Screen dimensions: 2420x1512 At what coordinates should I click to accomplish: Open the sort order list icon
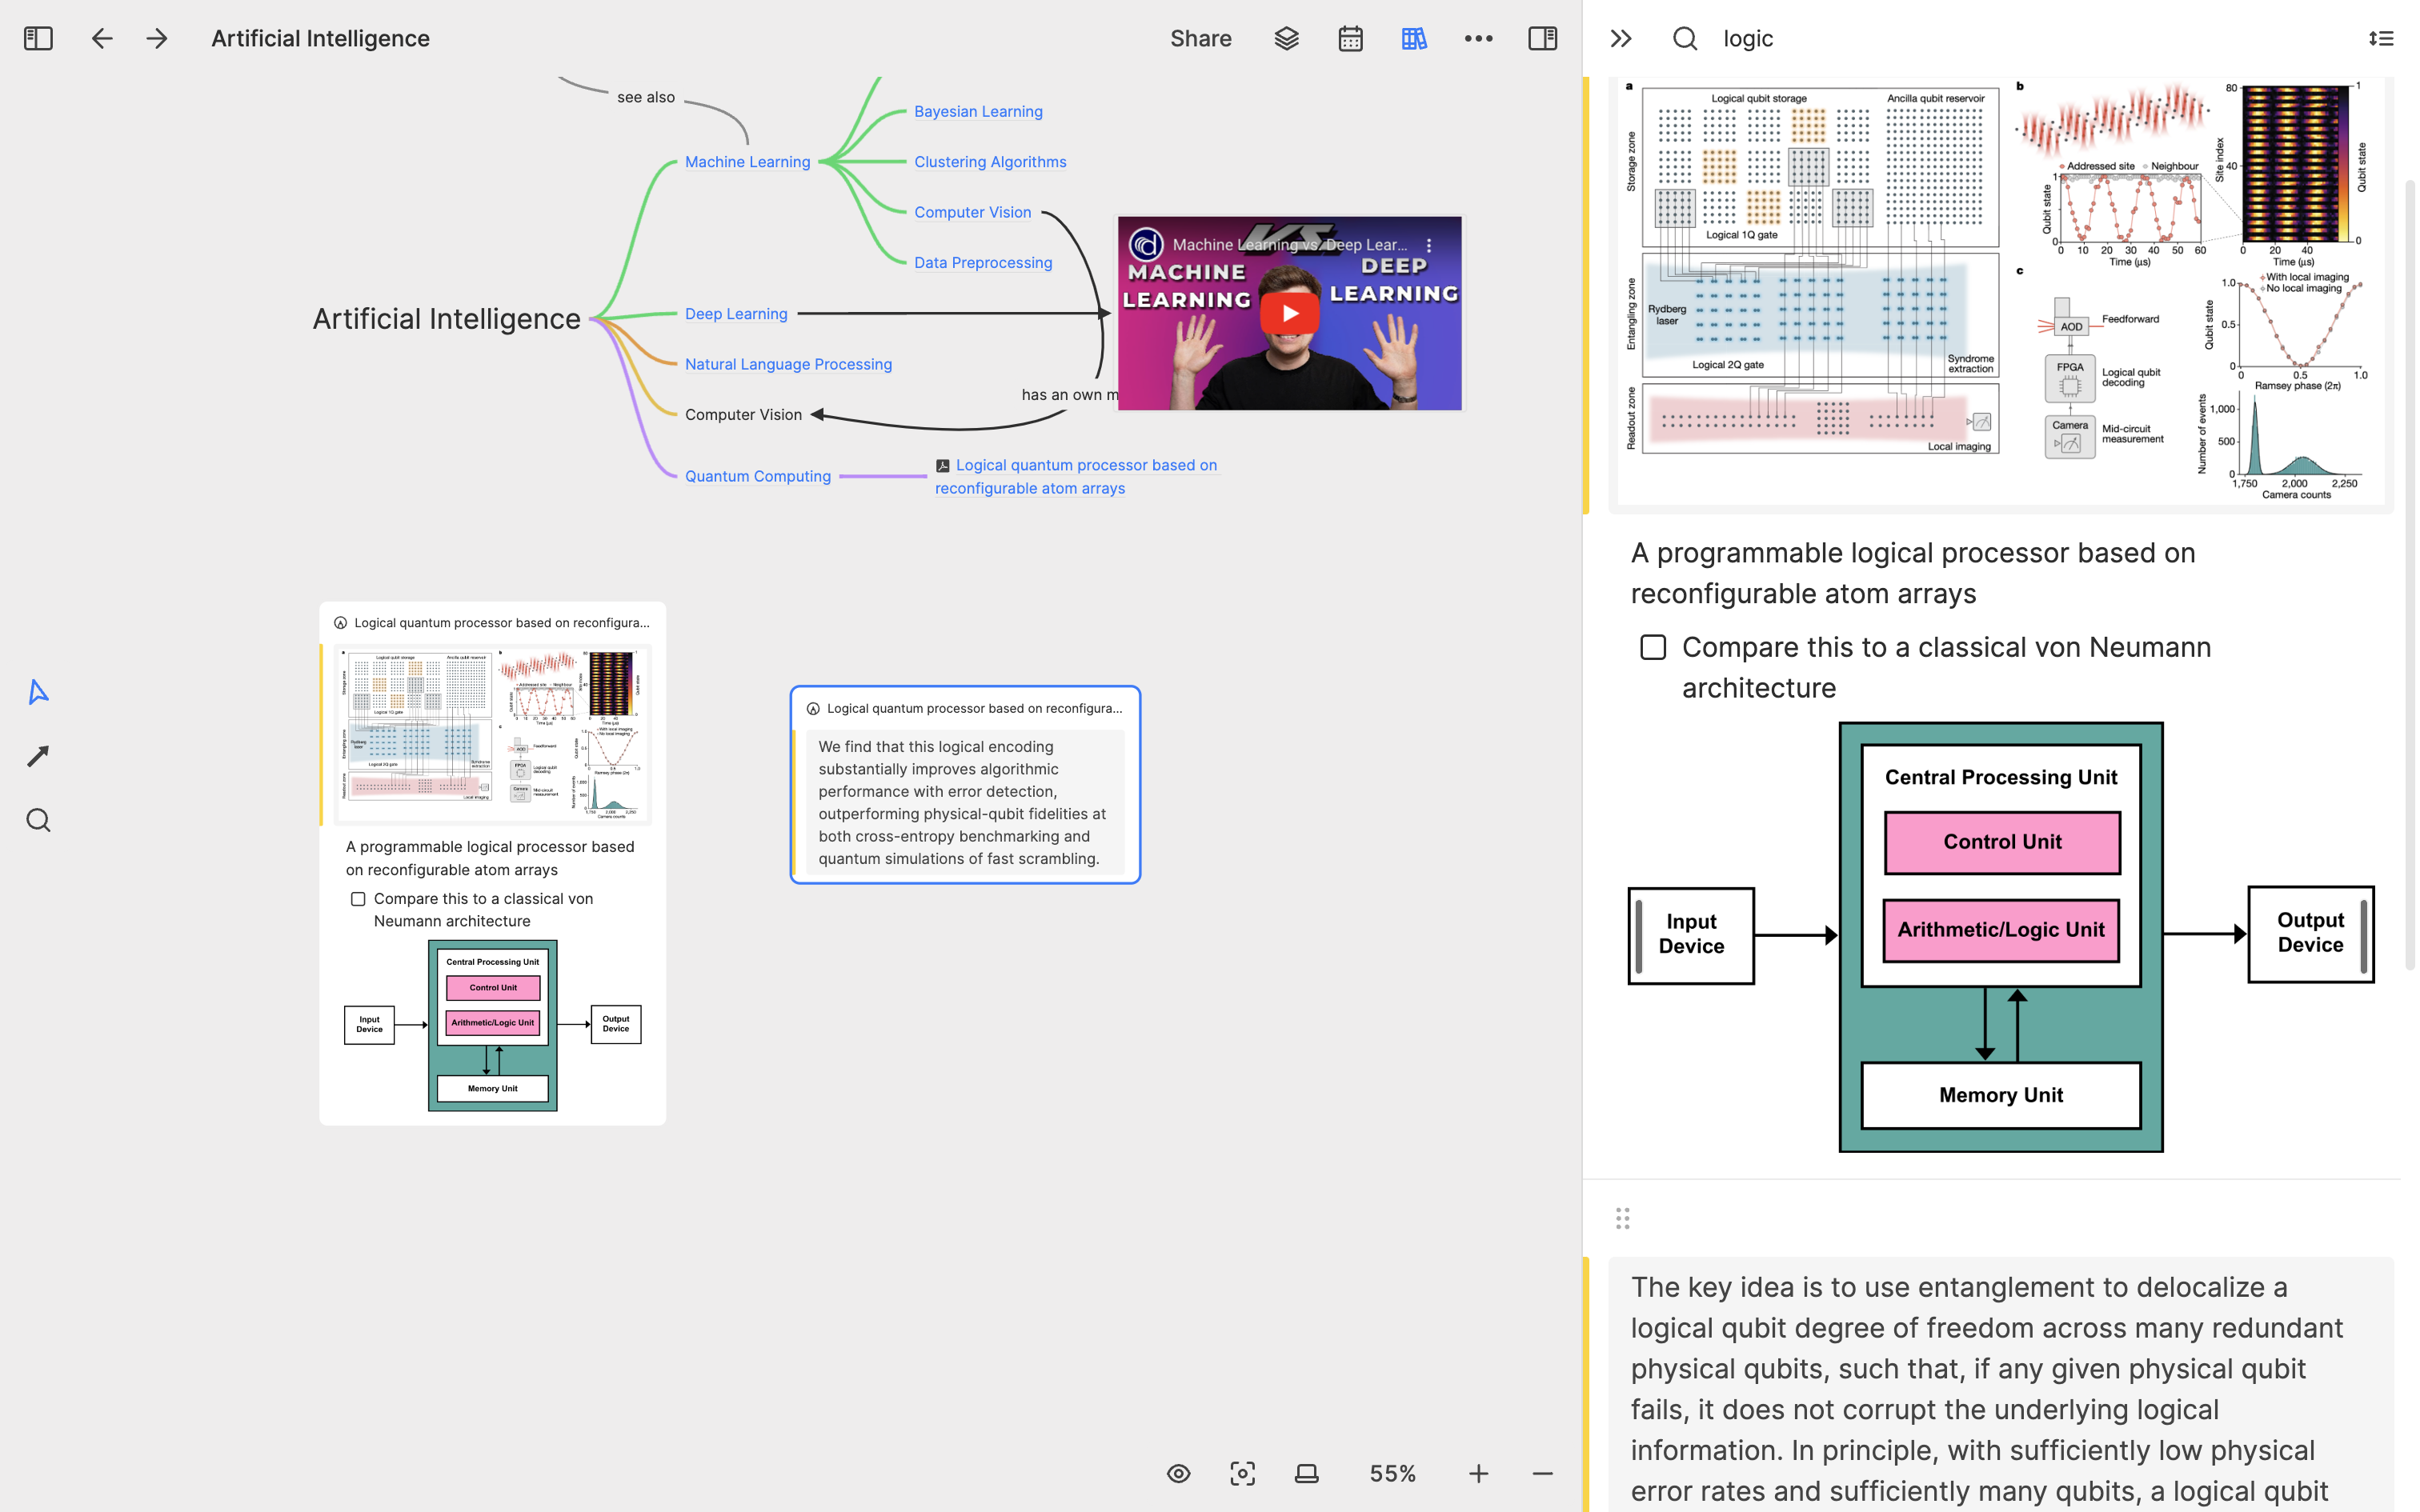pyautogui.click(x=2380, y=38)
